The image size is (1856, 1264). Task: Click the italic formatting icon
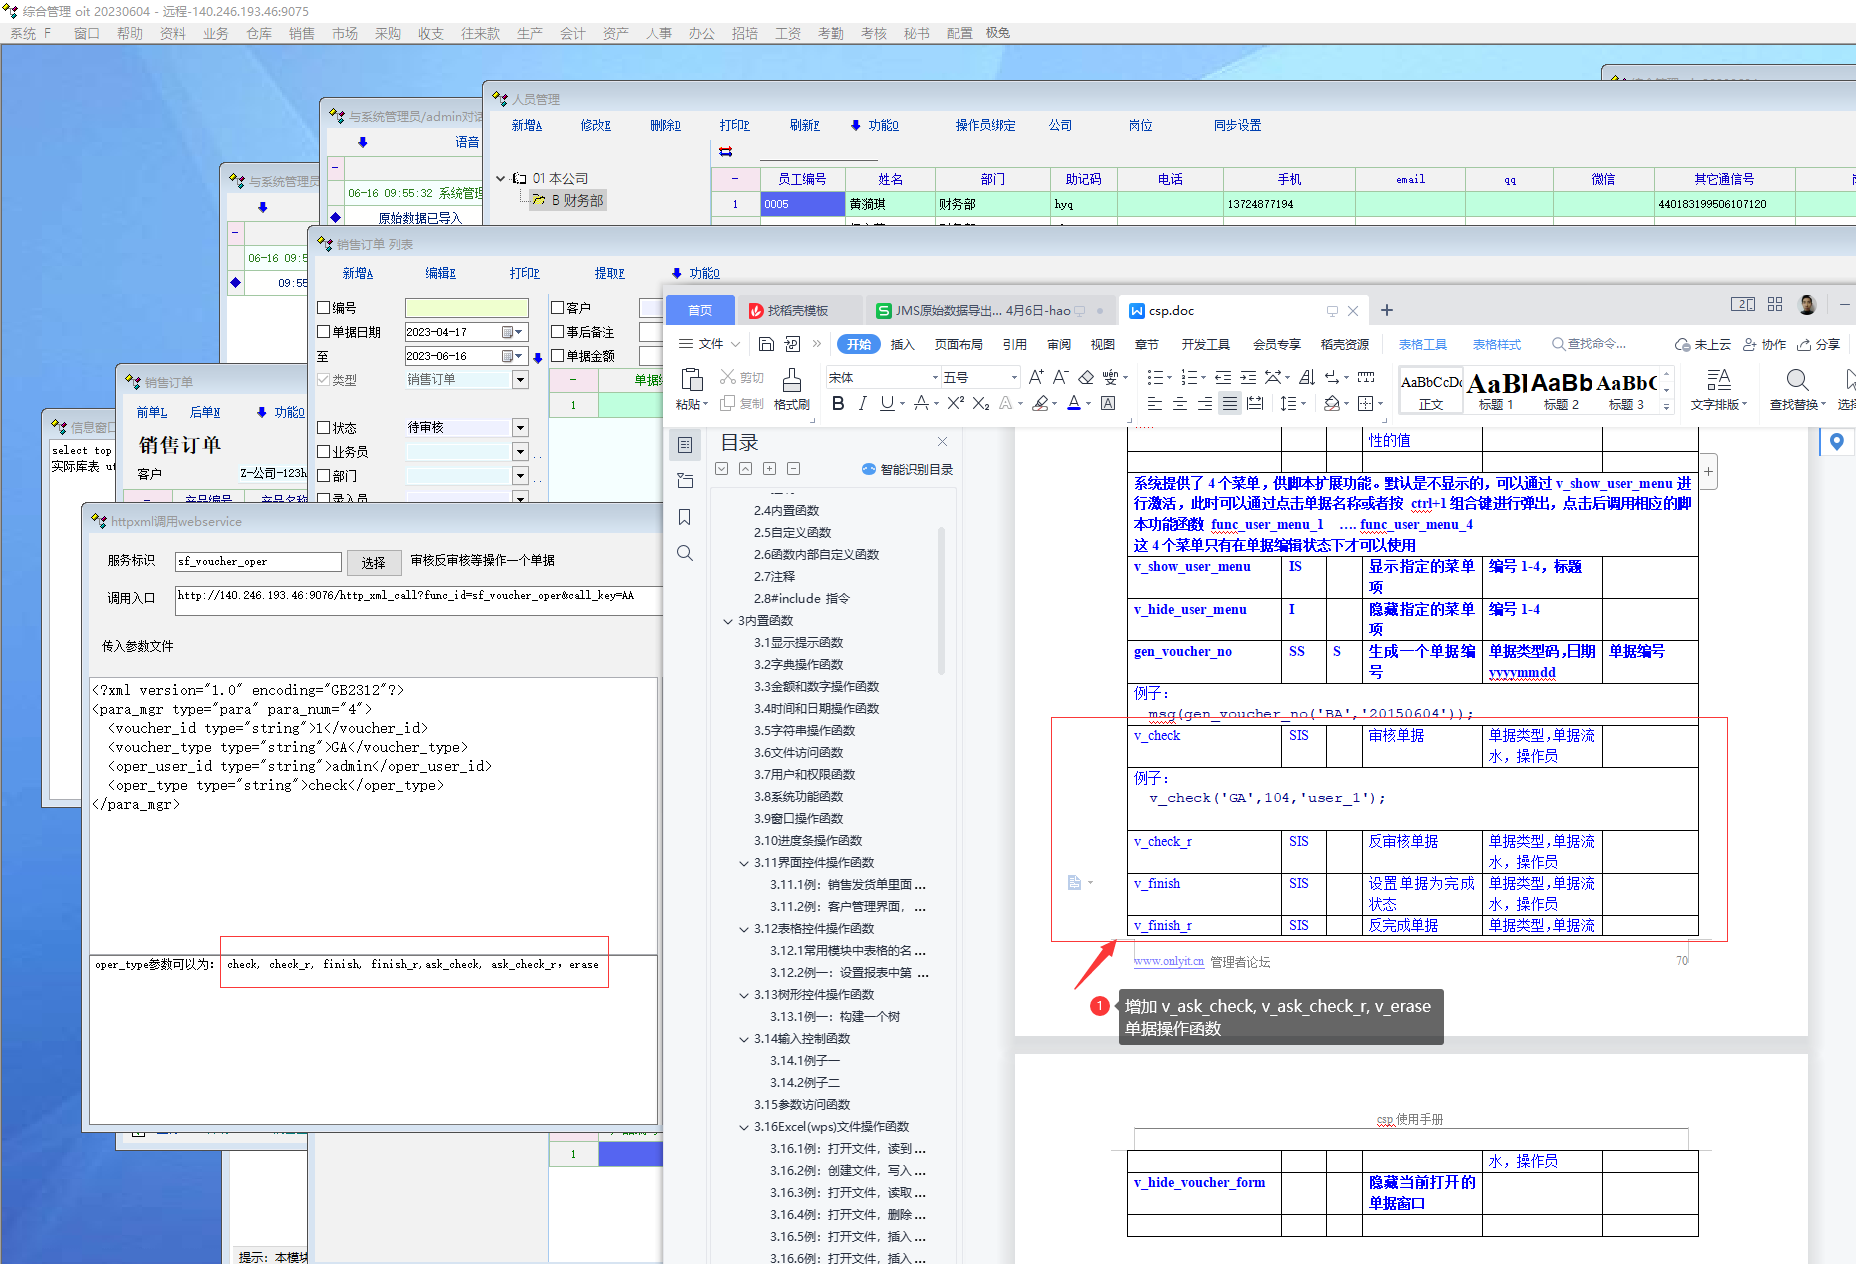862,403
